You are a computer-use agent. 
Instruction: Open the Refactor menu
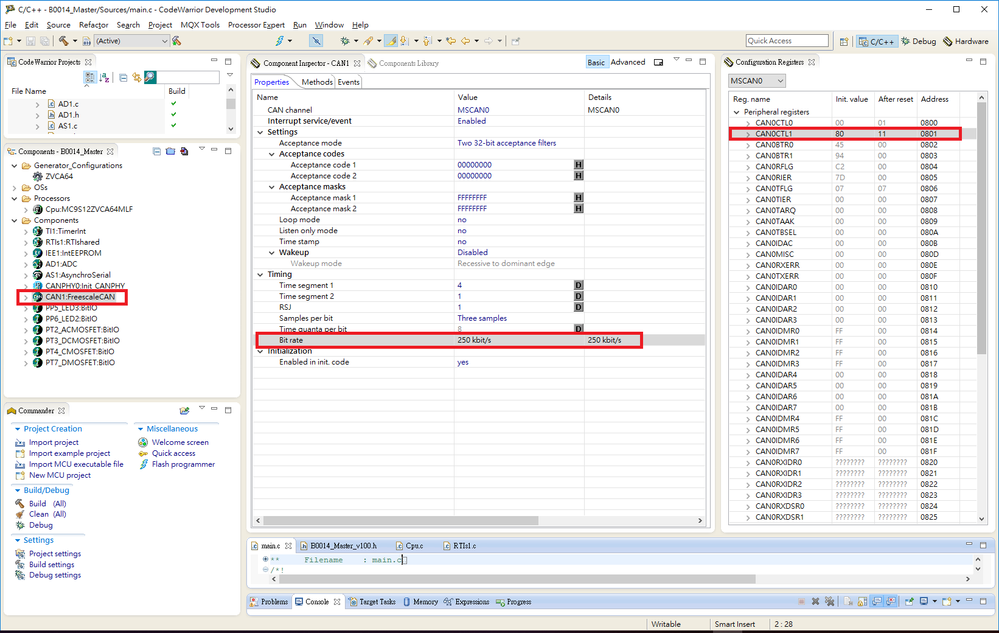(94, 25)
